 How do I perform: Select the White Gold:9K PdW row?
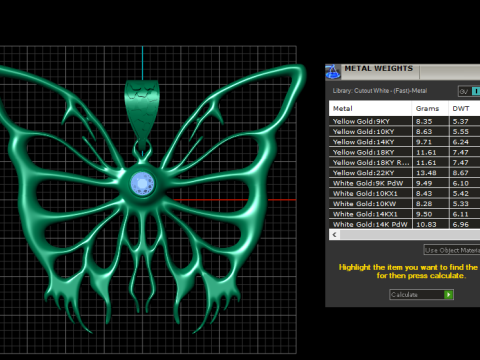[x=405, y=183]
